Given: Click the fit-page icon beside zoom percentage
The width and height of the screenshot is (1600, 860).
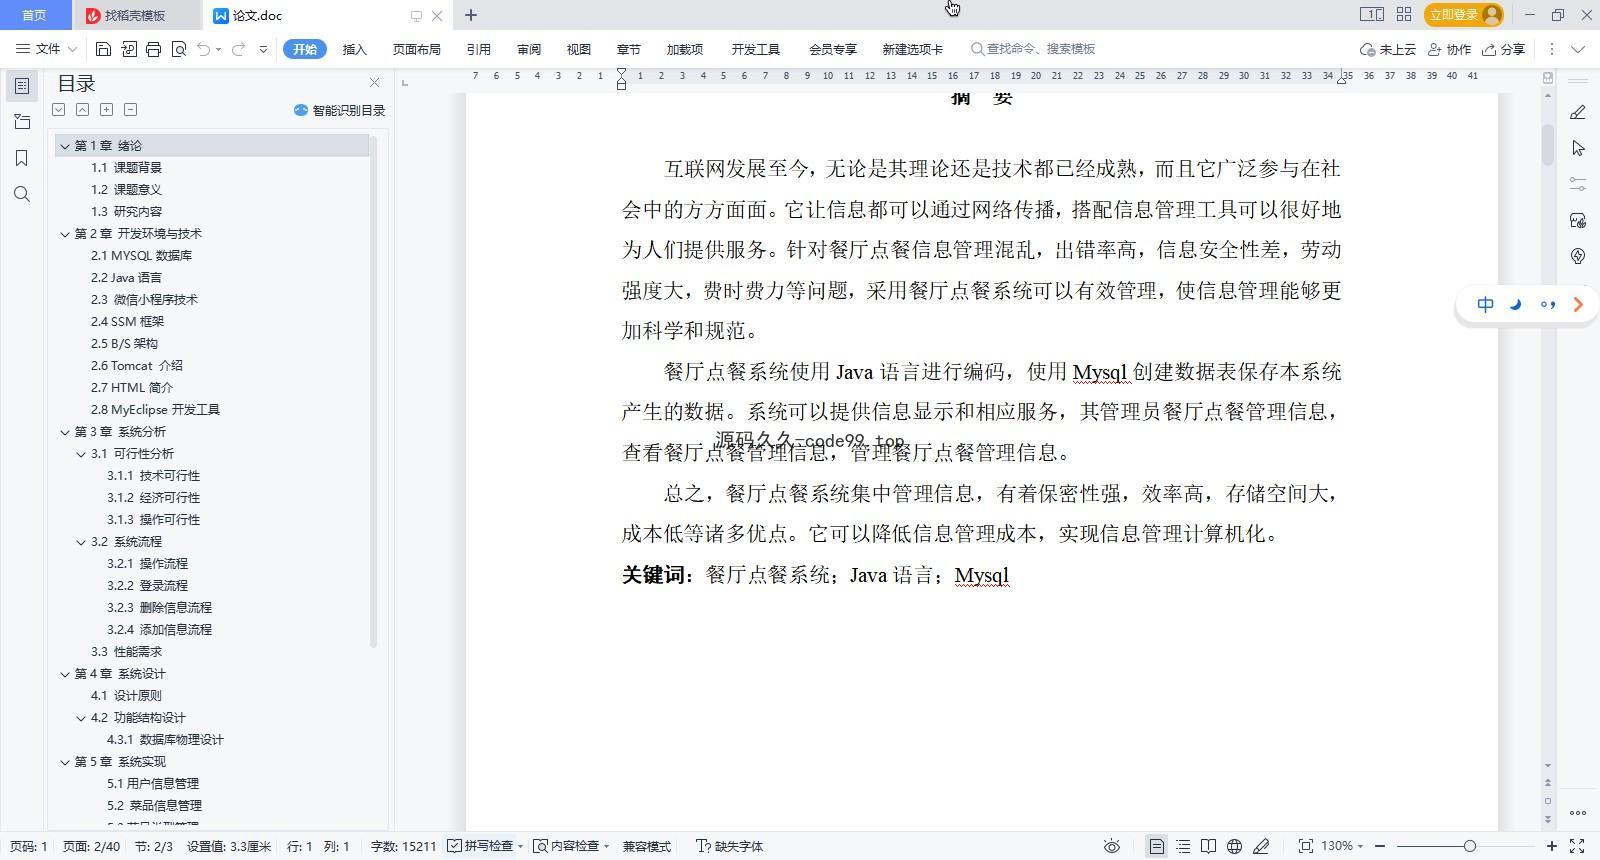Looking at the screenshot, I should (x=1305, y=846).
